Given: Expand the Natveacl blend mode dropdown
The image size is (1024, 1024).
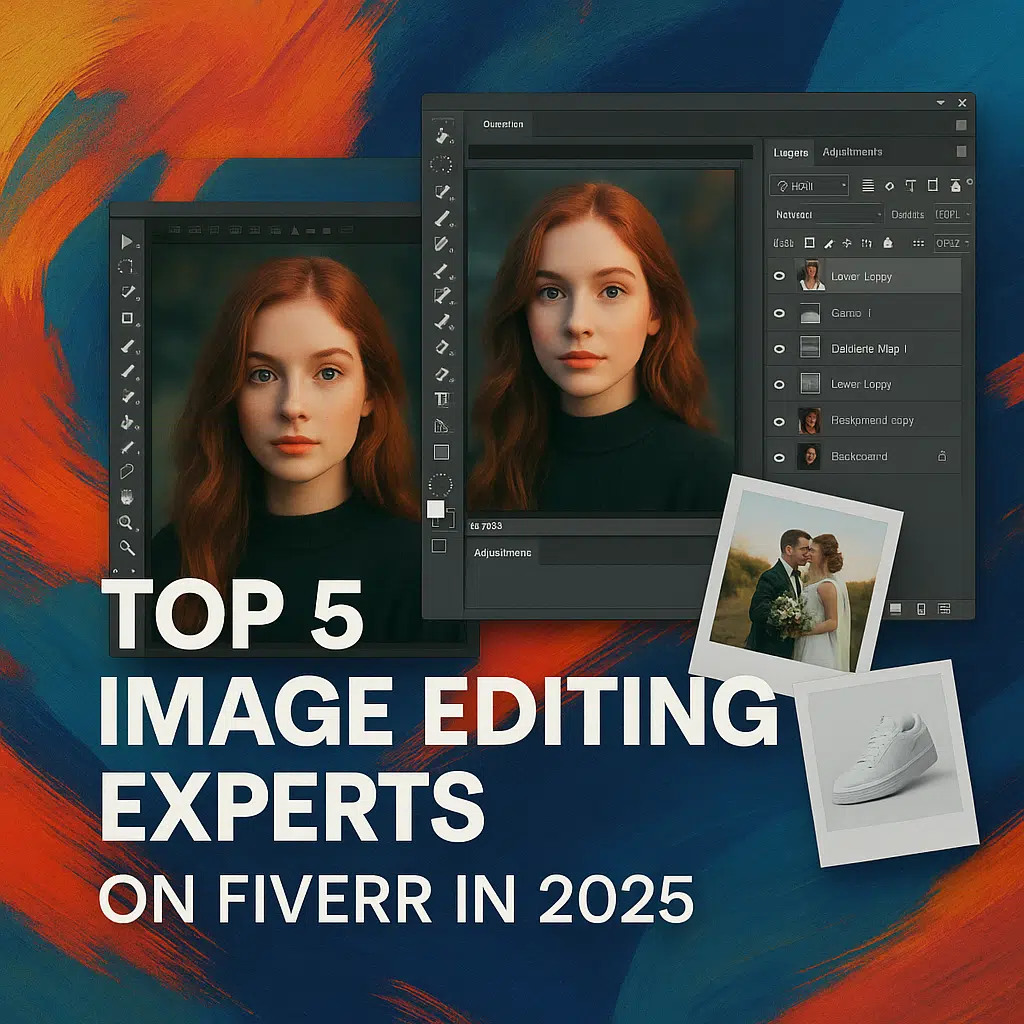Looking at the screenshot, I should point(828,214).
